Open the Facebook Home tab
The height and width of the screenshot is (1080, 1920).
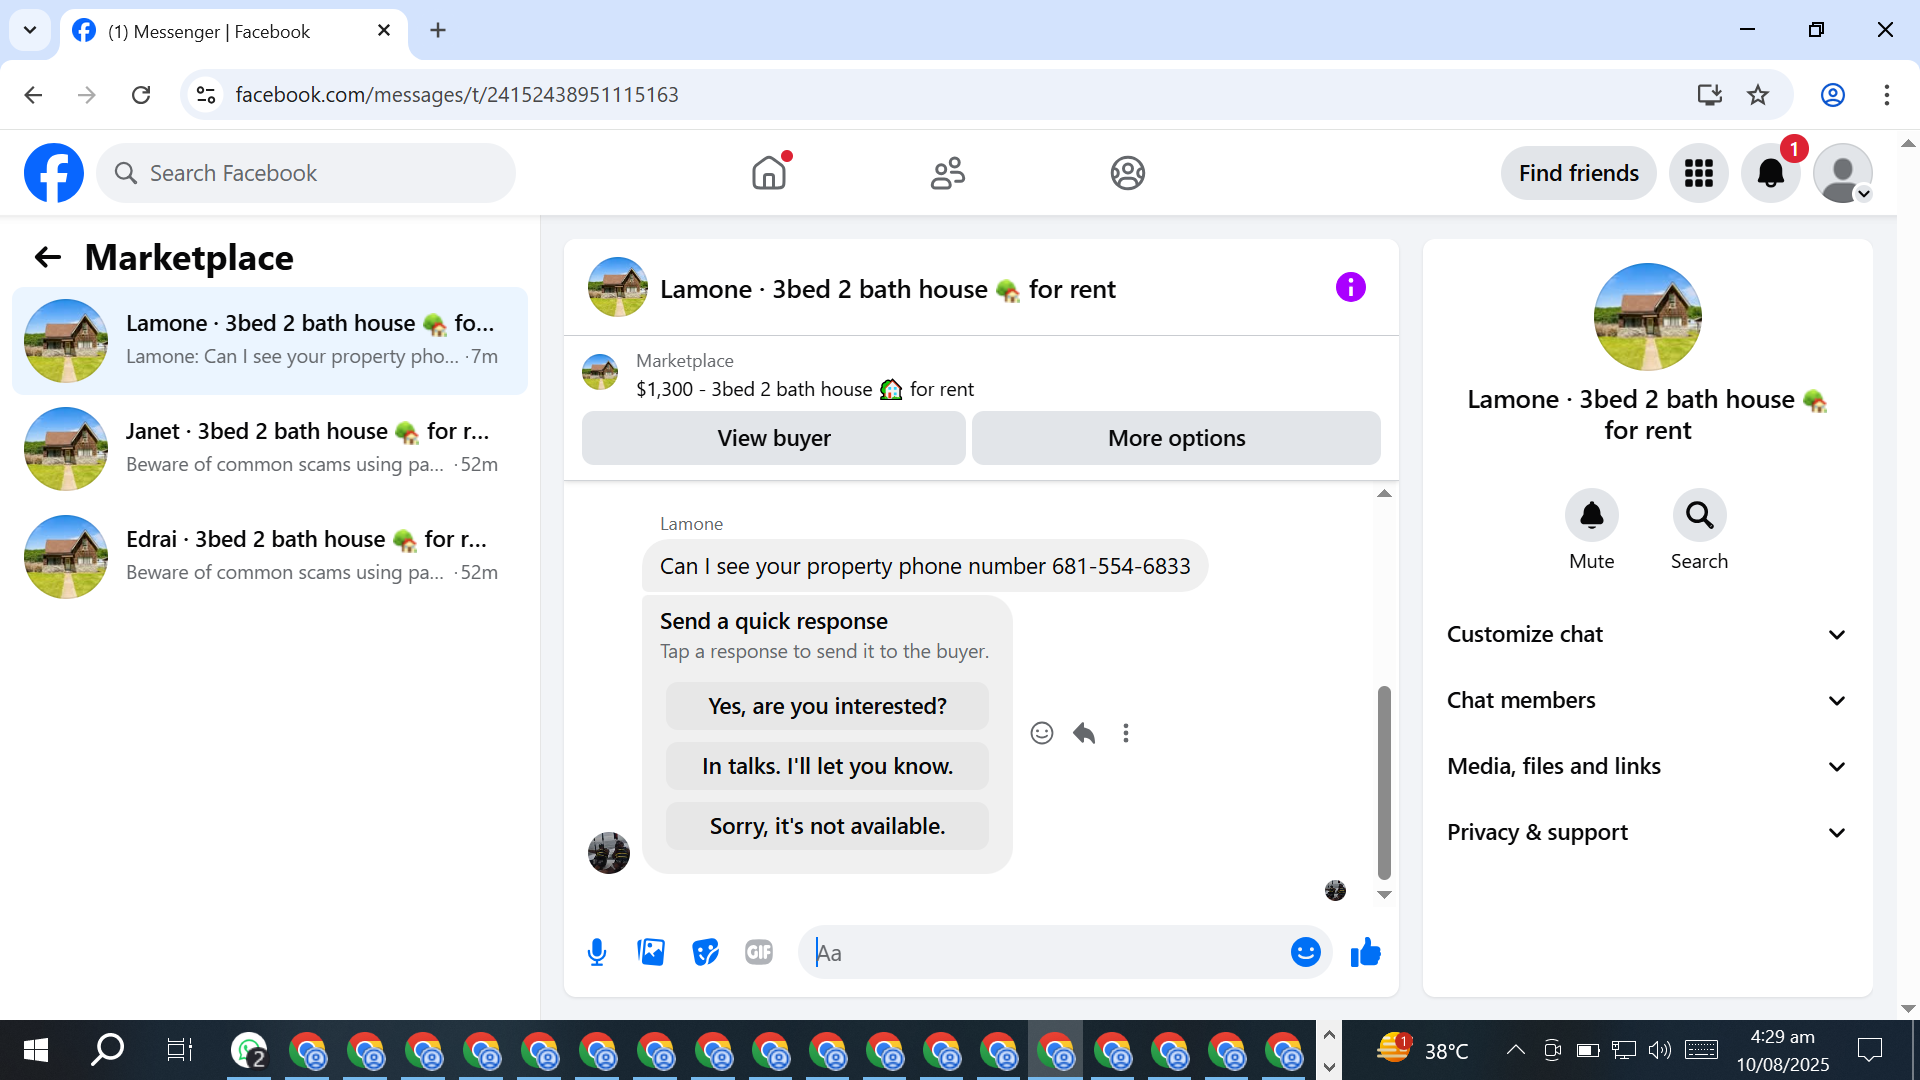(768, 173)
